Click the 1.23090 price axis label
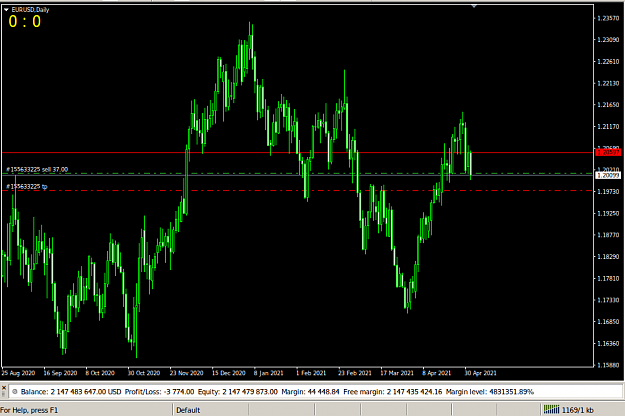Viewport: 625px width, 416px height. pyautogui.click(x=609, y=40)
